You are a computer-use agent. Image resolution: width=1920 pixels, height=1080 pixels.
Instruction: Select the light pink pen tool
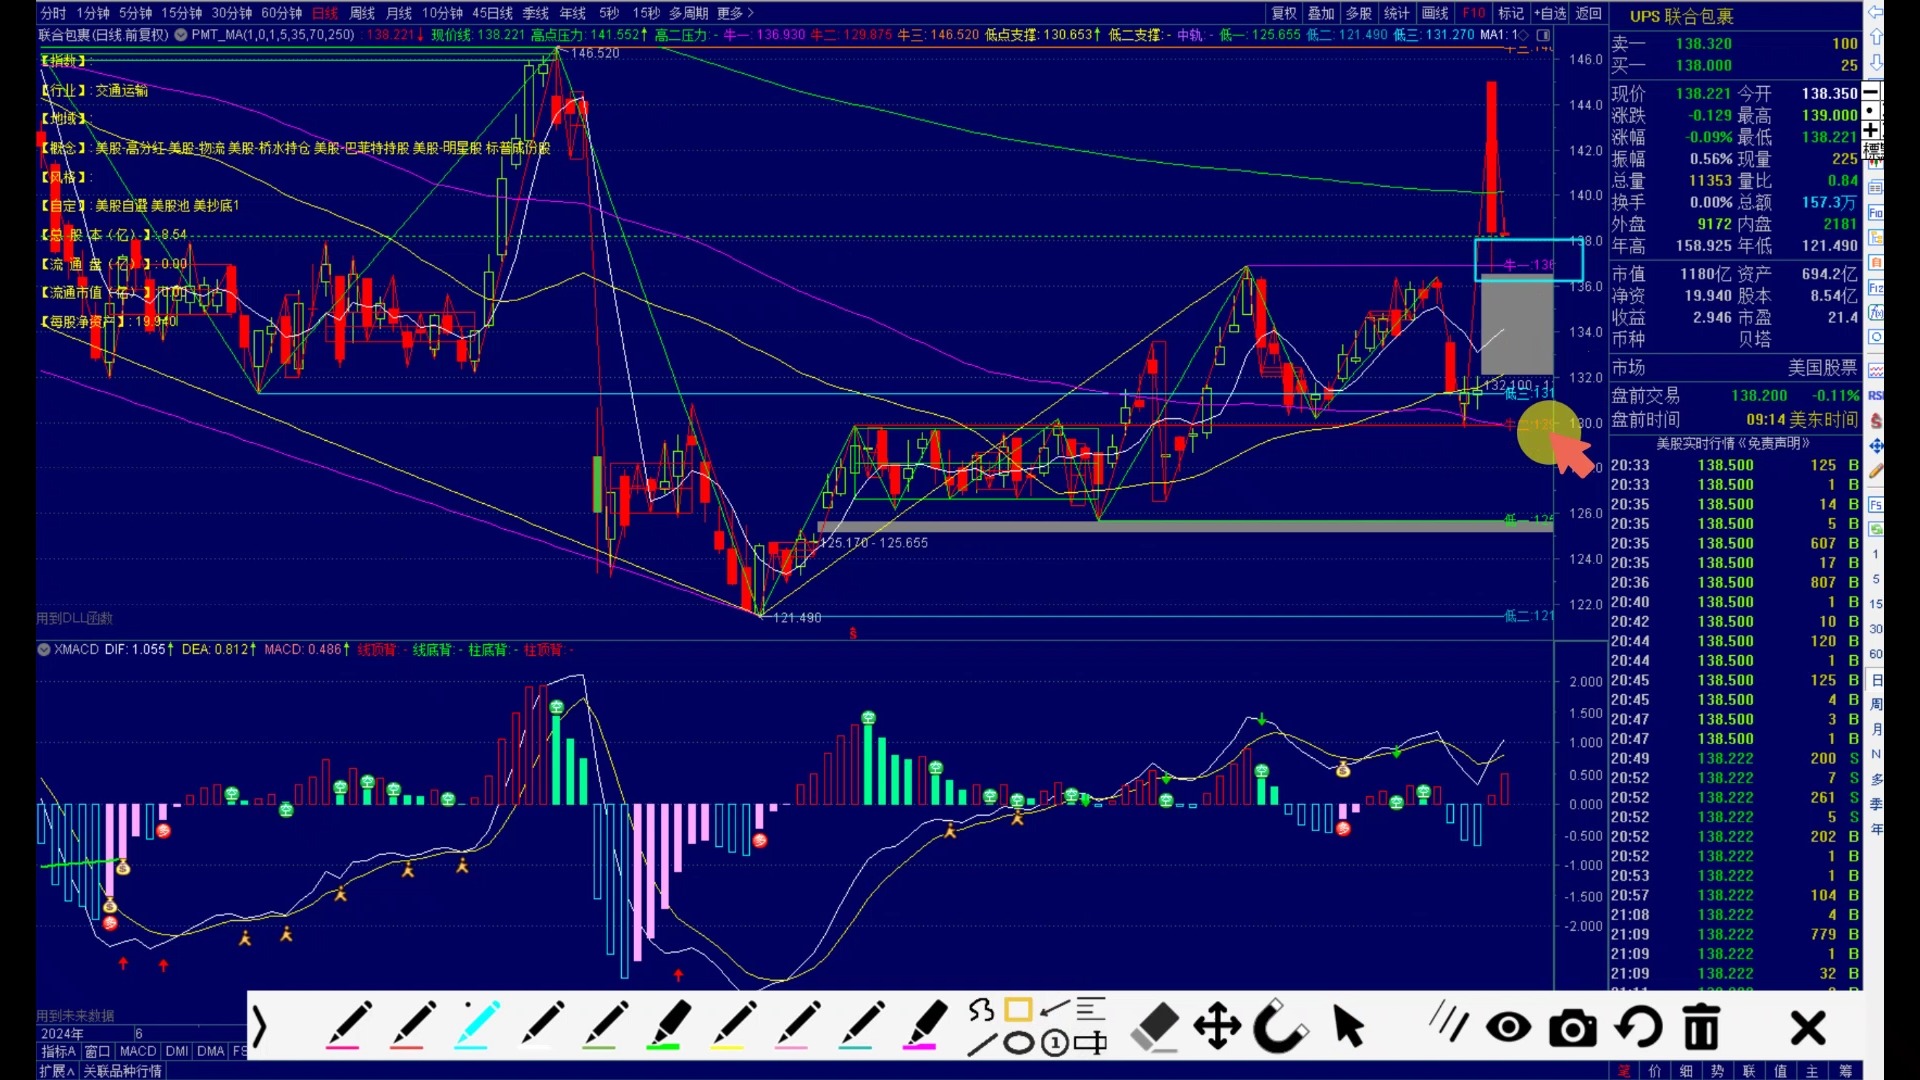point(797,1026)
